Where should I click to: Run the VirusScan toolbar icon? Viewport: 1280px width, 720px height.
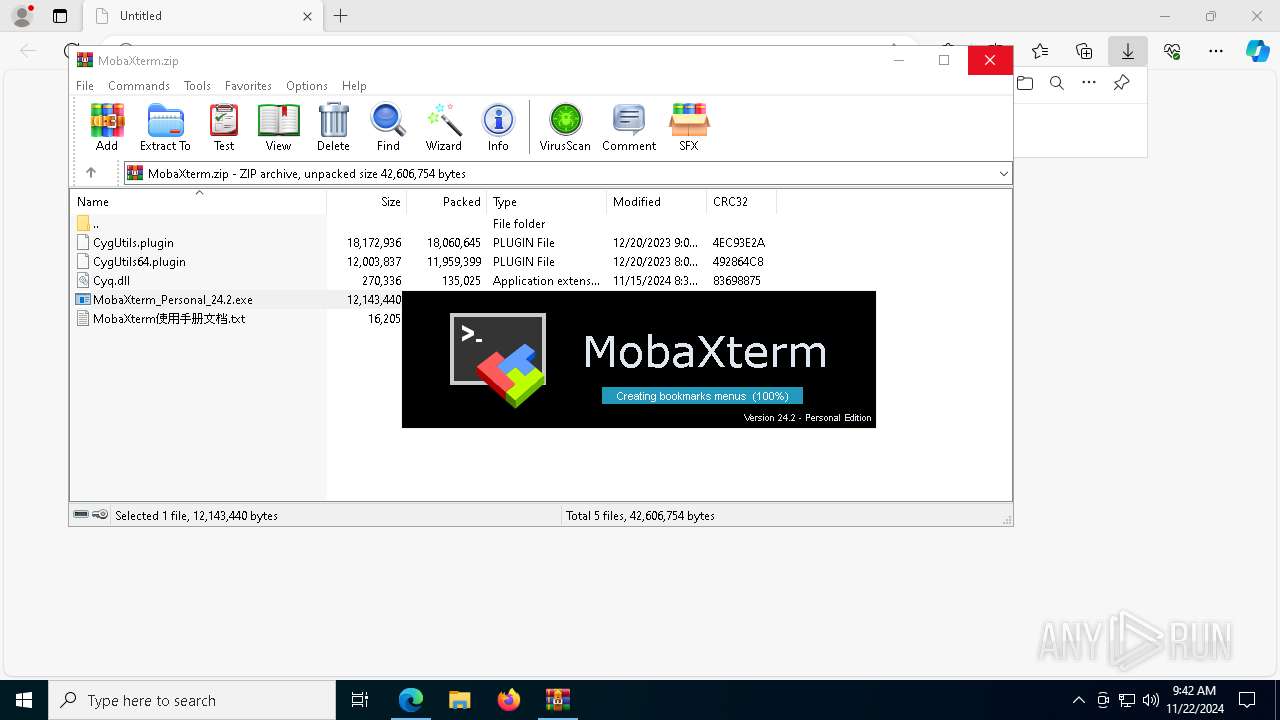565,127
